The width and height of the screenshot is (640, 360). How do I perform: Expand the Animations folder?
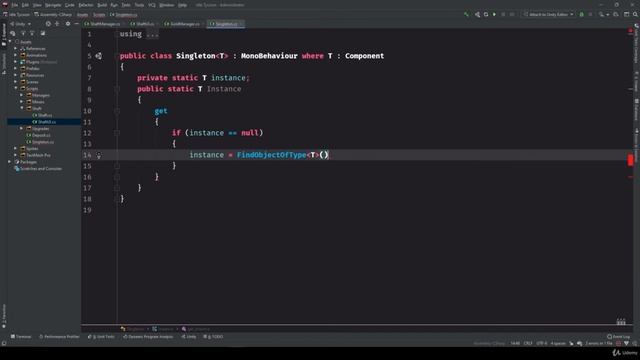(x=16, y=55)
